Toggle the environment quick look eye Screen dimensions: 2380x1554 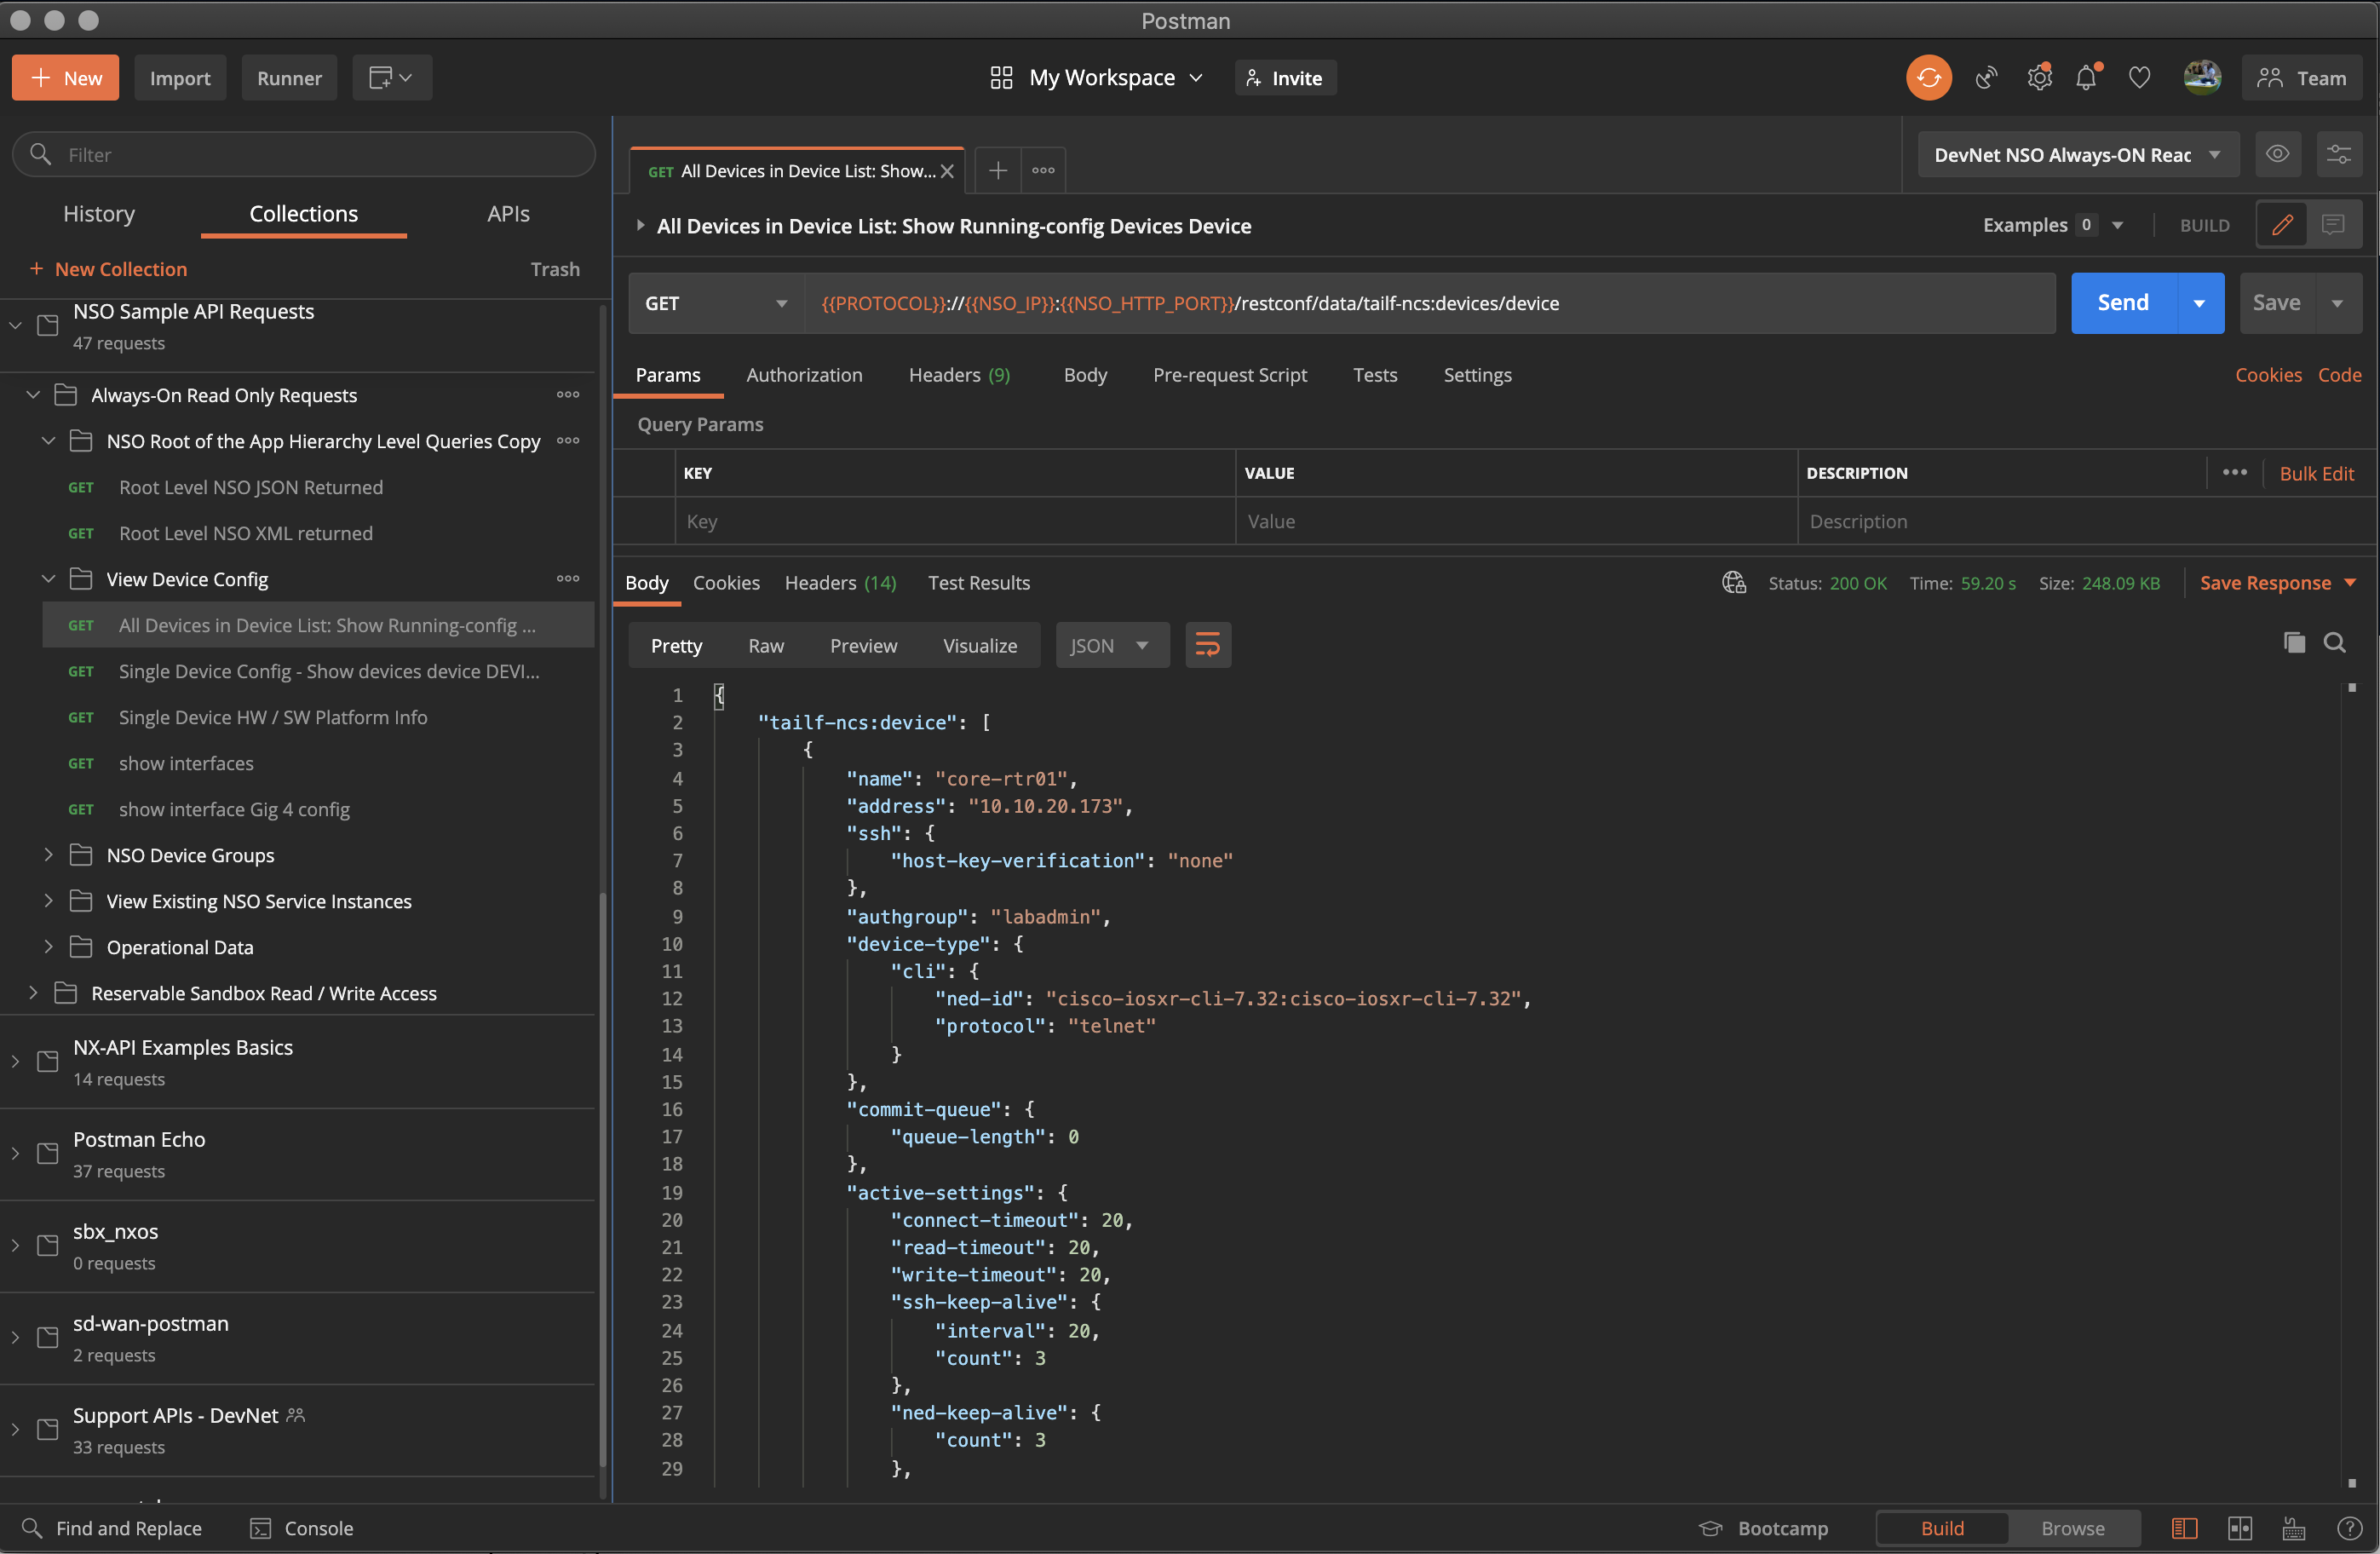click(2277, 154)
